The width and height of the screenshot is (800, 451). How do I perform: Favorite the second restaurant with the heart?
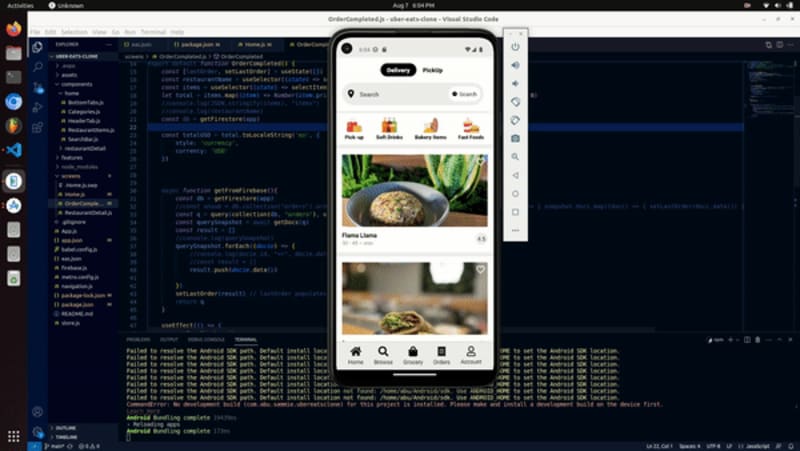coord(481,269)
